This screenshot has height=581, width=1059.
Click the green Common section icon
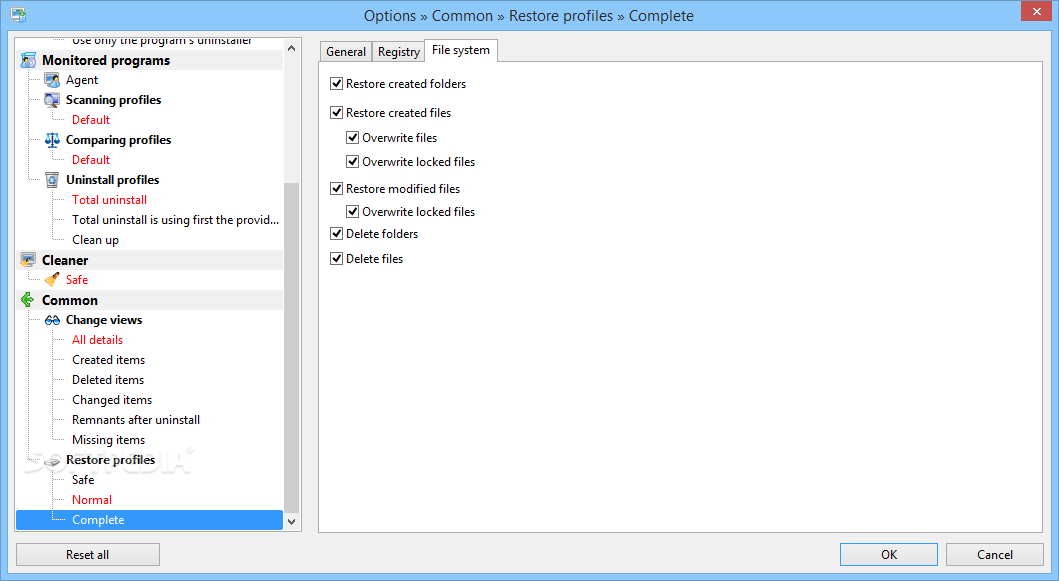28,300
